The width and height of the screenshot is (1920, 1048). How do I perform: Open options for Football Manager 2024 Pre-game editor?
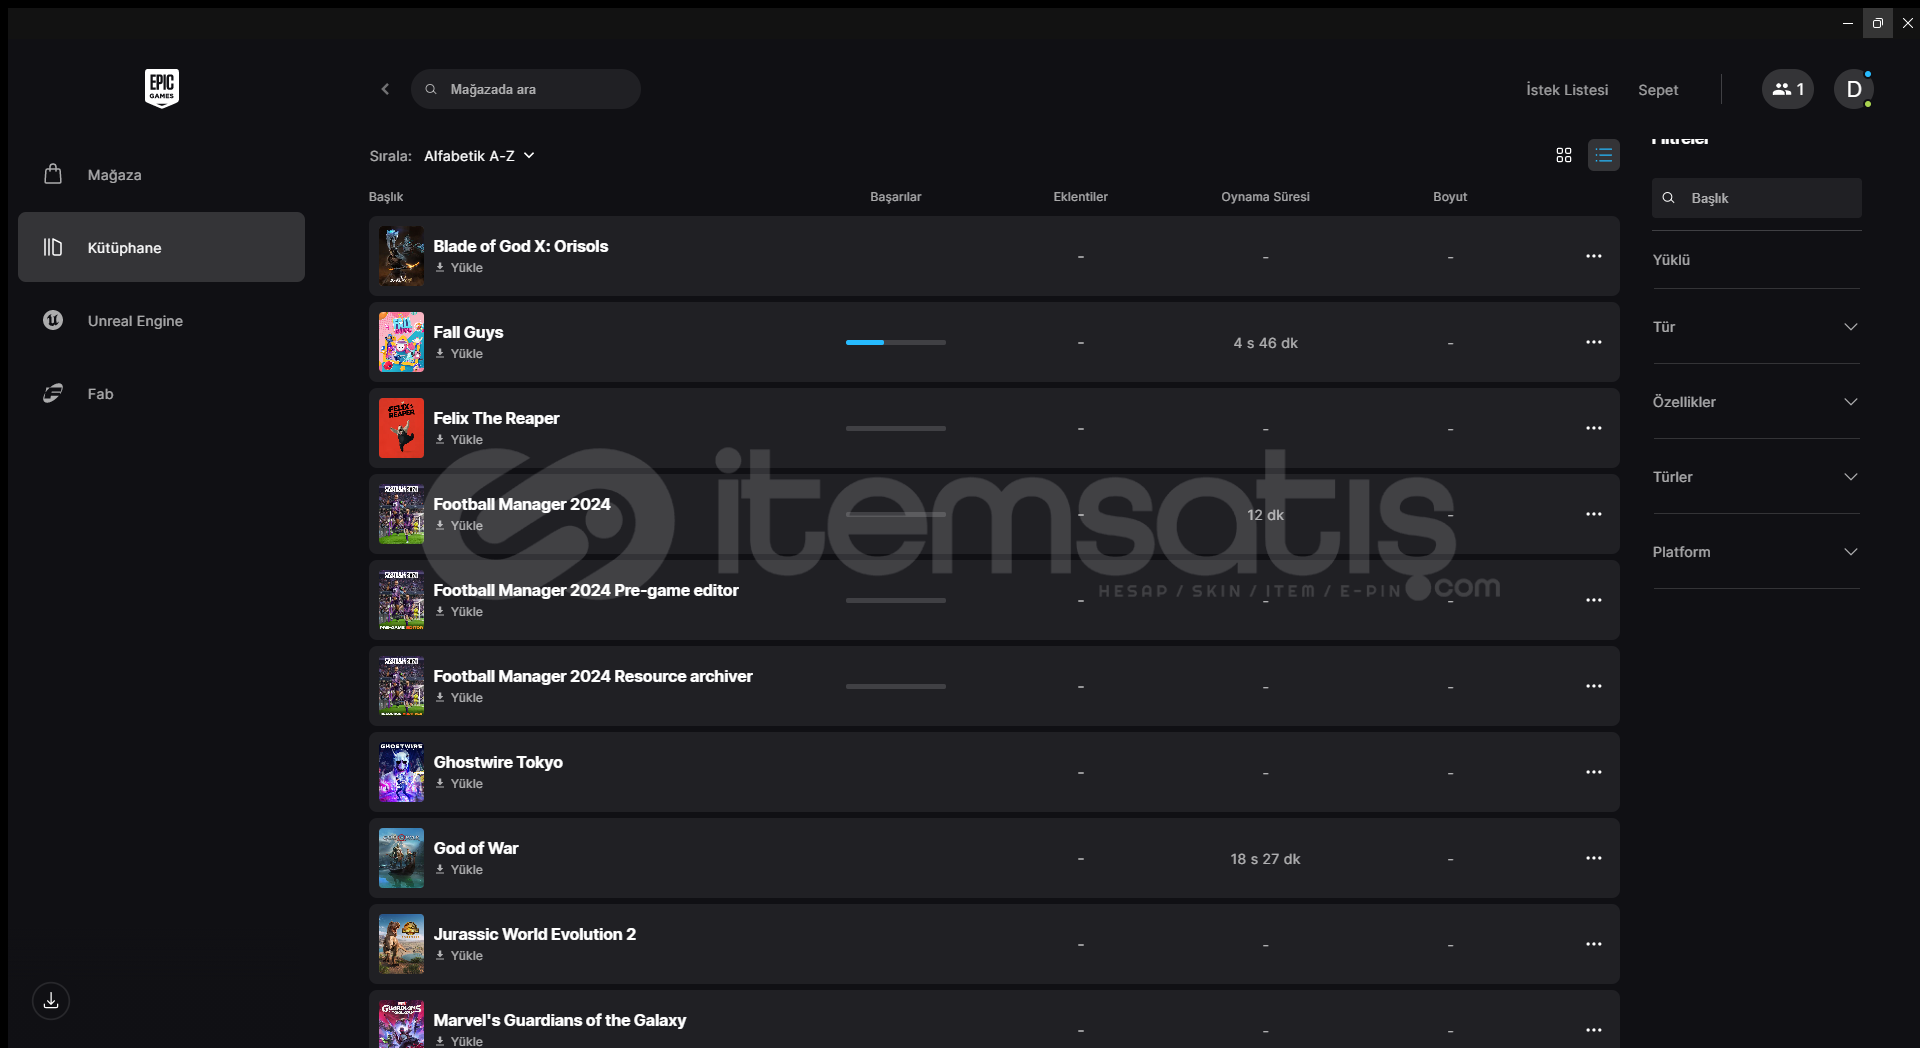click(x=1594, y=600)
